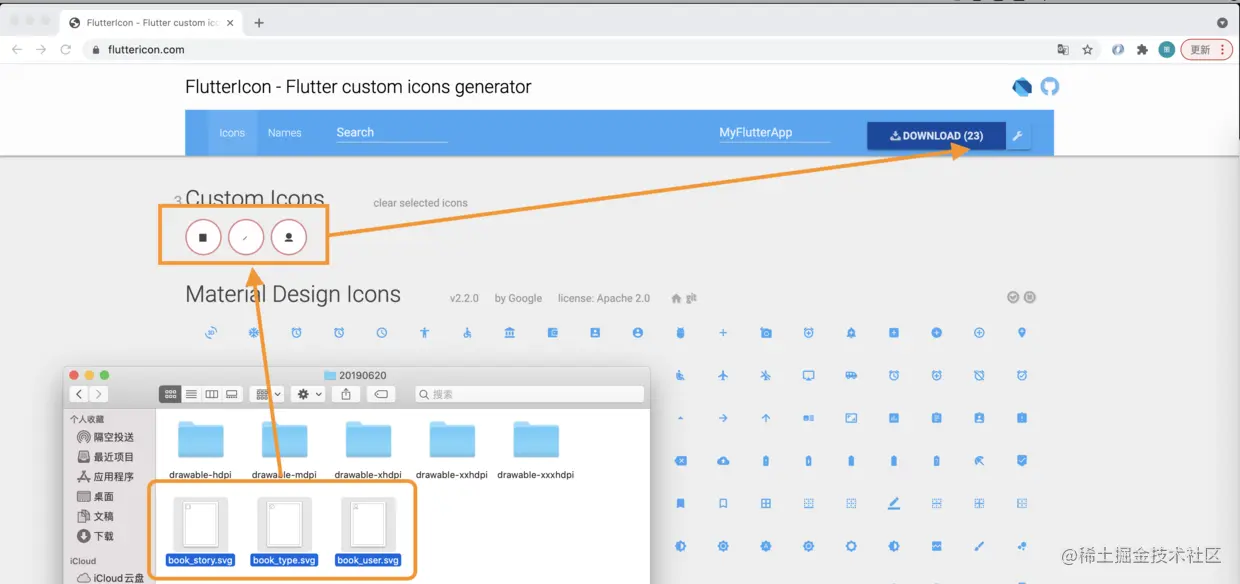1240x584 pixels.
Task: Pick the arrow forward icon
Action: [x=723, y=418]
